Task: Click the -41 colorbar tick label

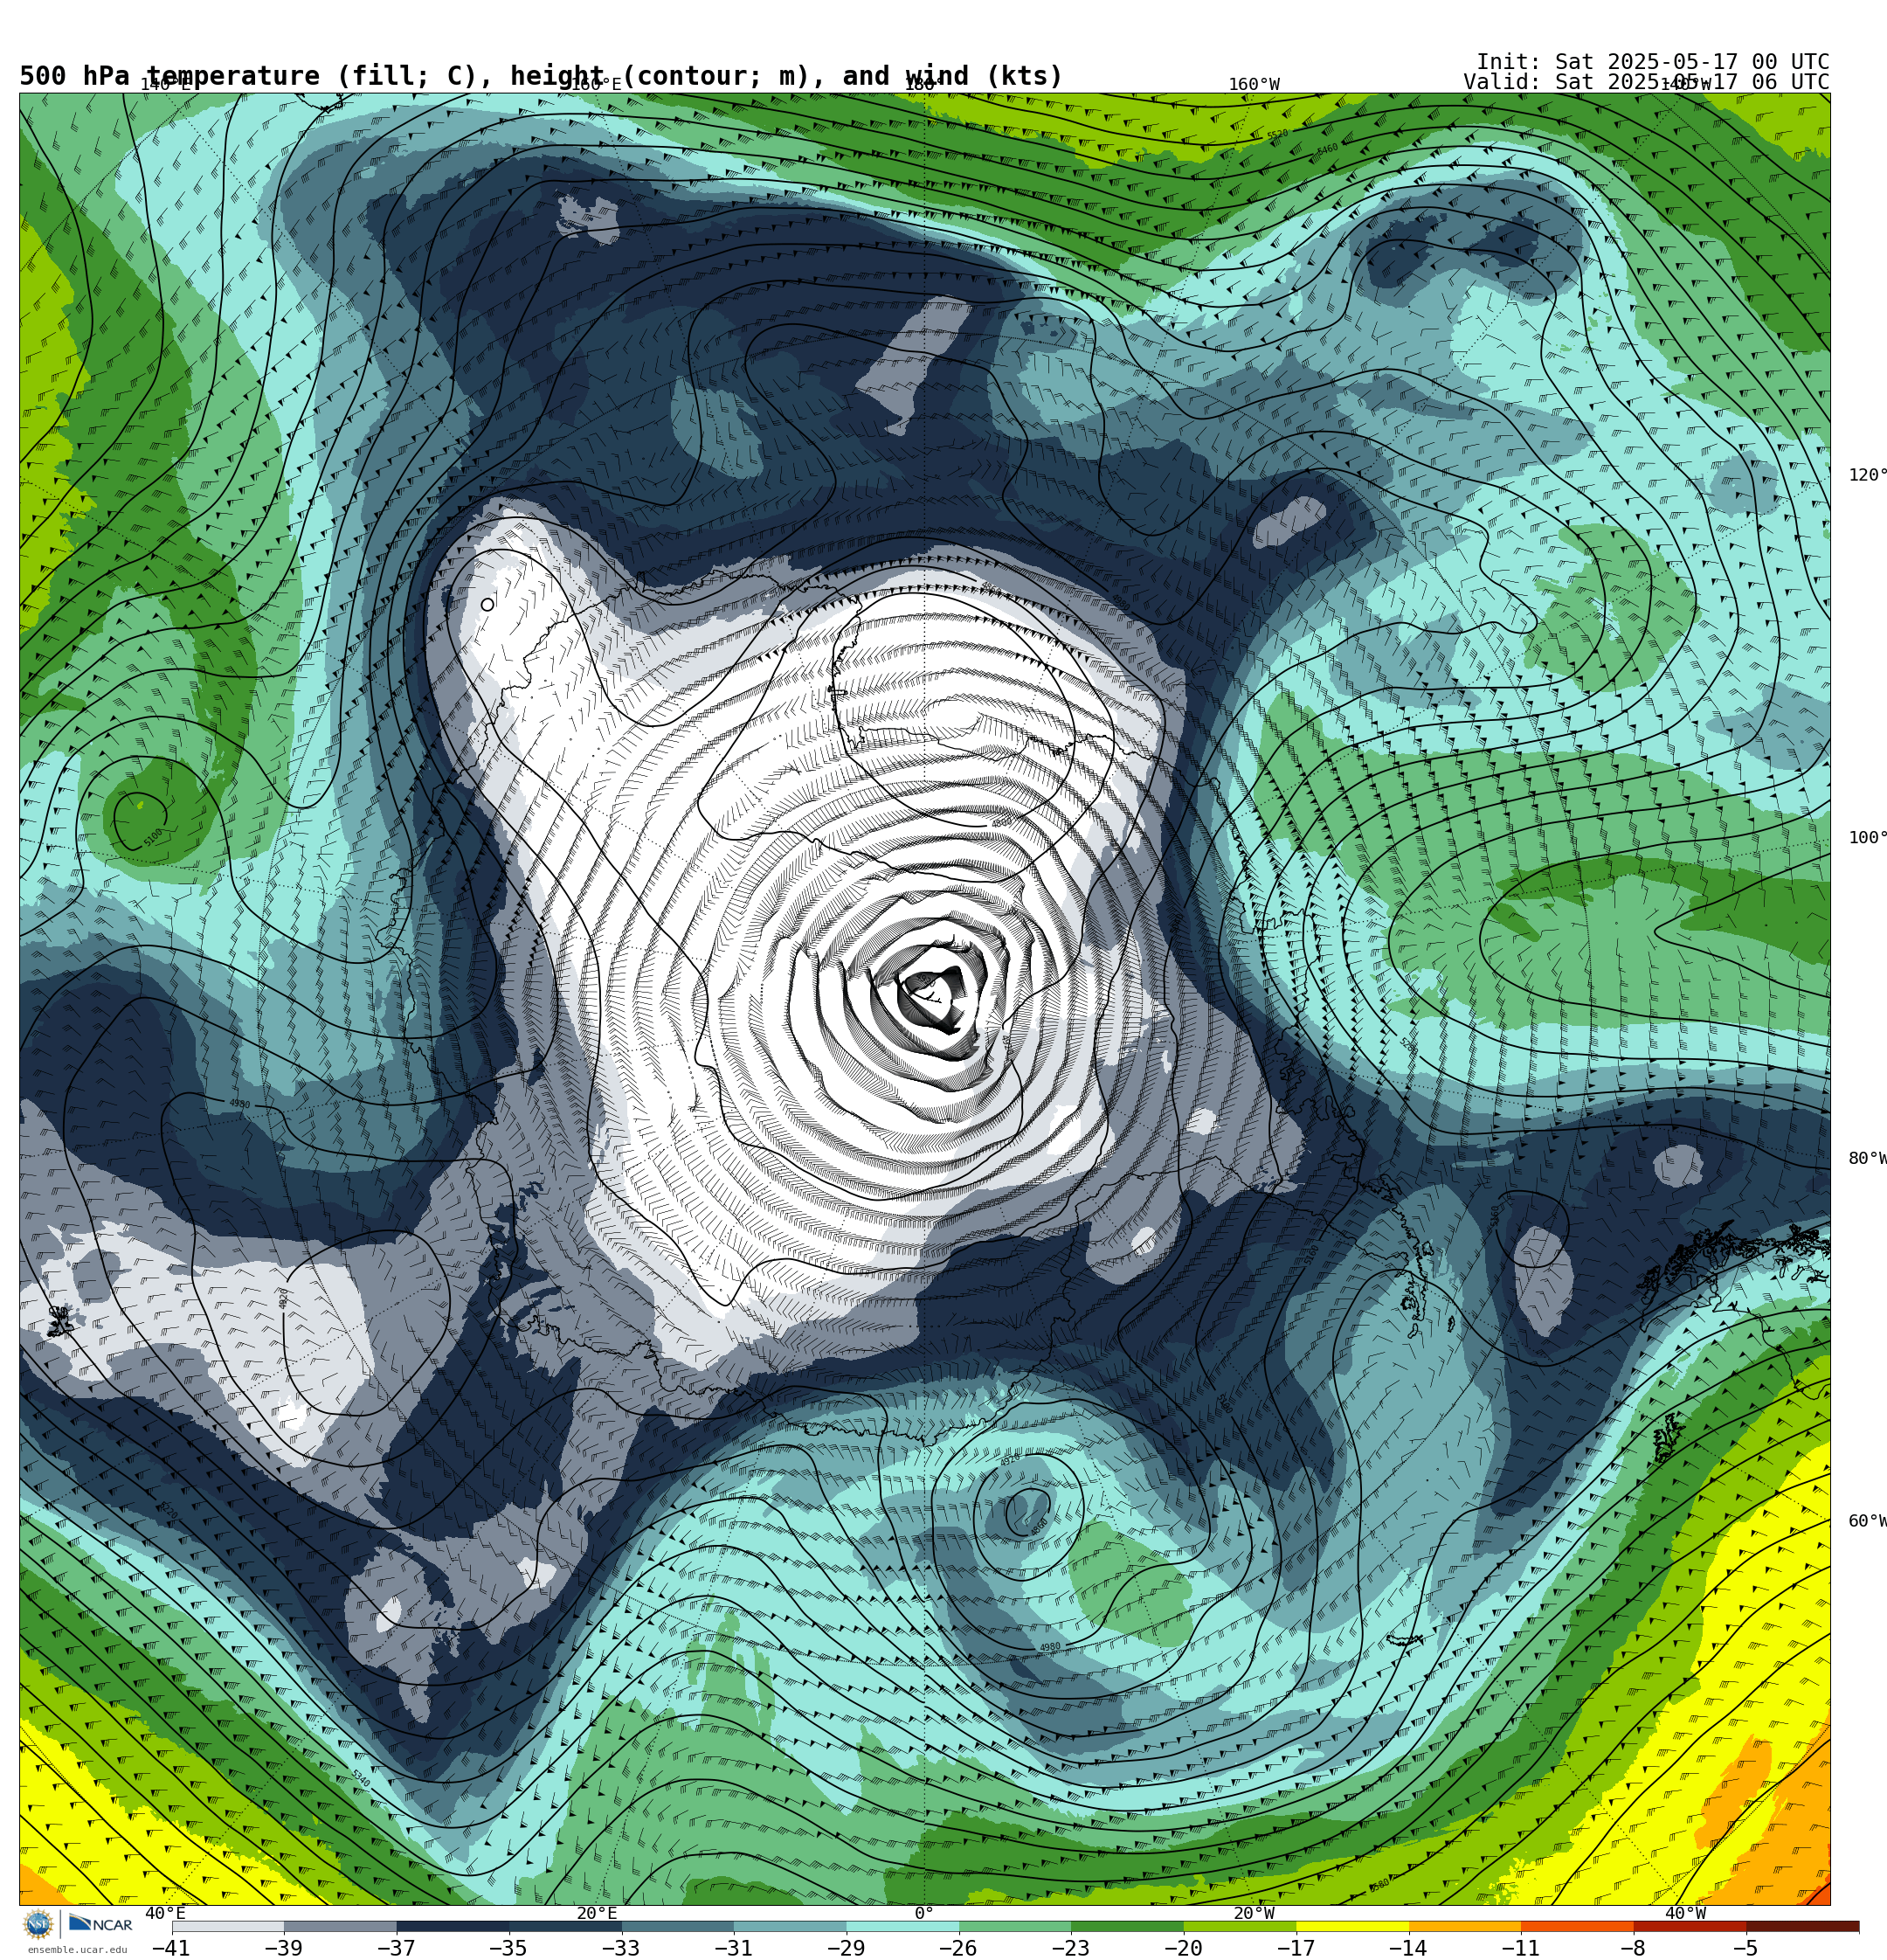Action: (x=171, y=1948)
